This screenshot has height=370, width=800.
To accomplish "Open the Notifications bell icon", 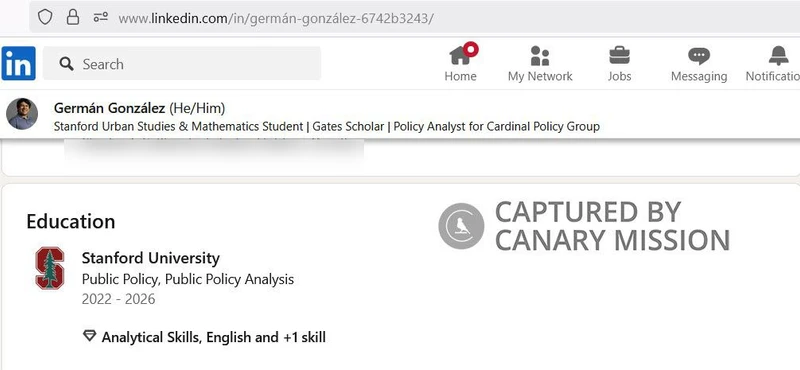I will (x=778, y=56).
